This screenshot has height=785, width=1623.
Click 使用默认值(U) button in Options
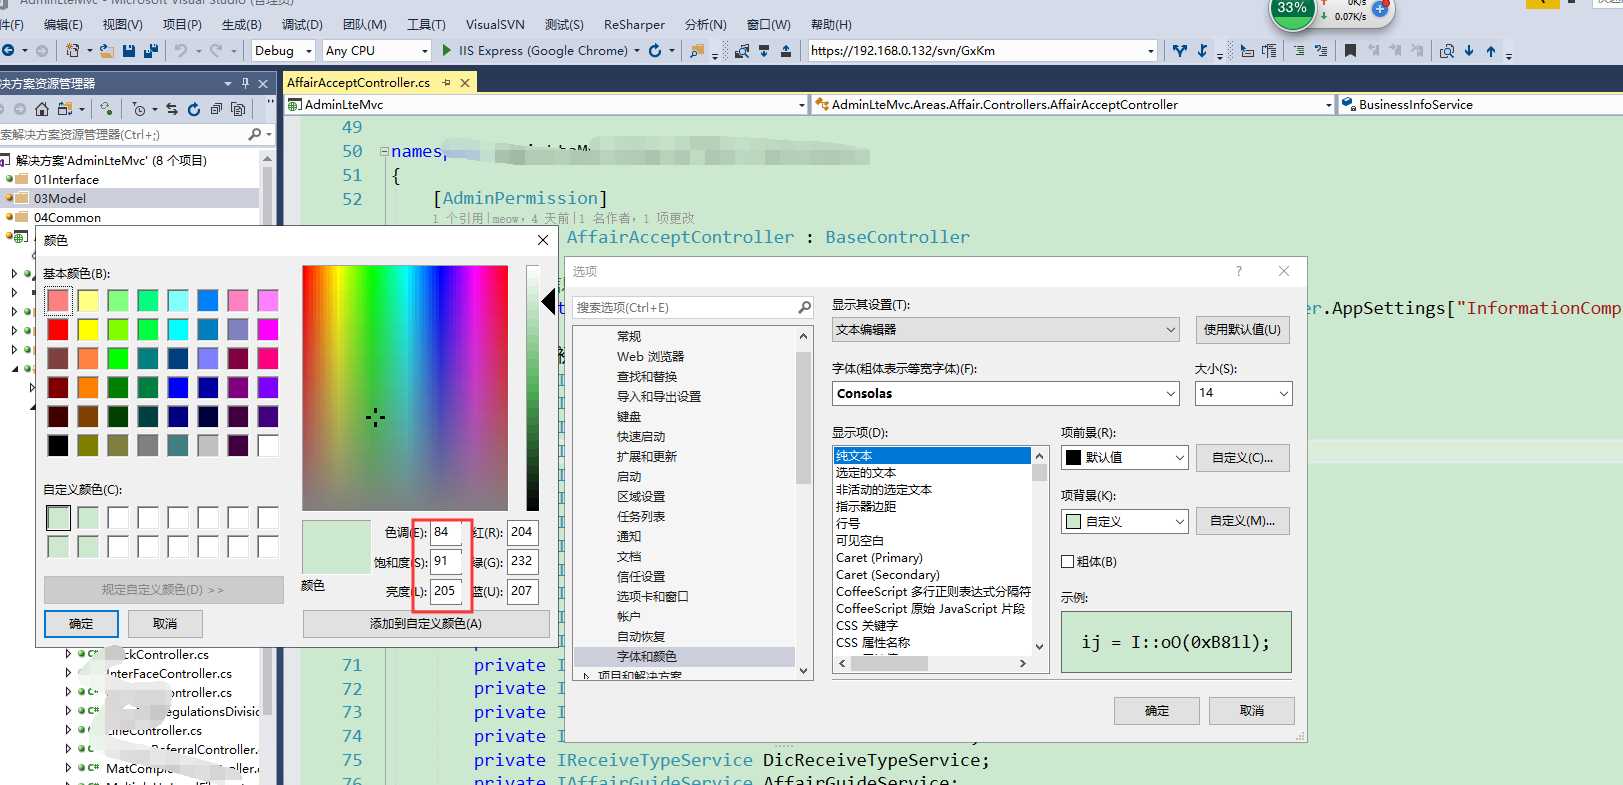click(1242, 330)
